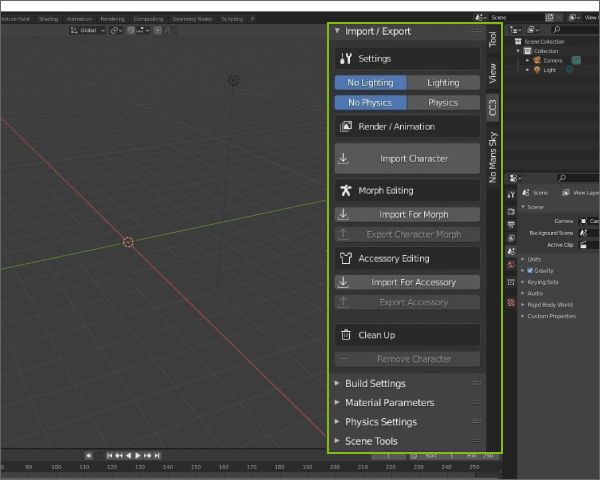The image size is (600, 480).
Task: Switch to the Compositing workspace tab
Action: point(148,19)
